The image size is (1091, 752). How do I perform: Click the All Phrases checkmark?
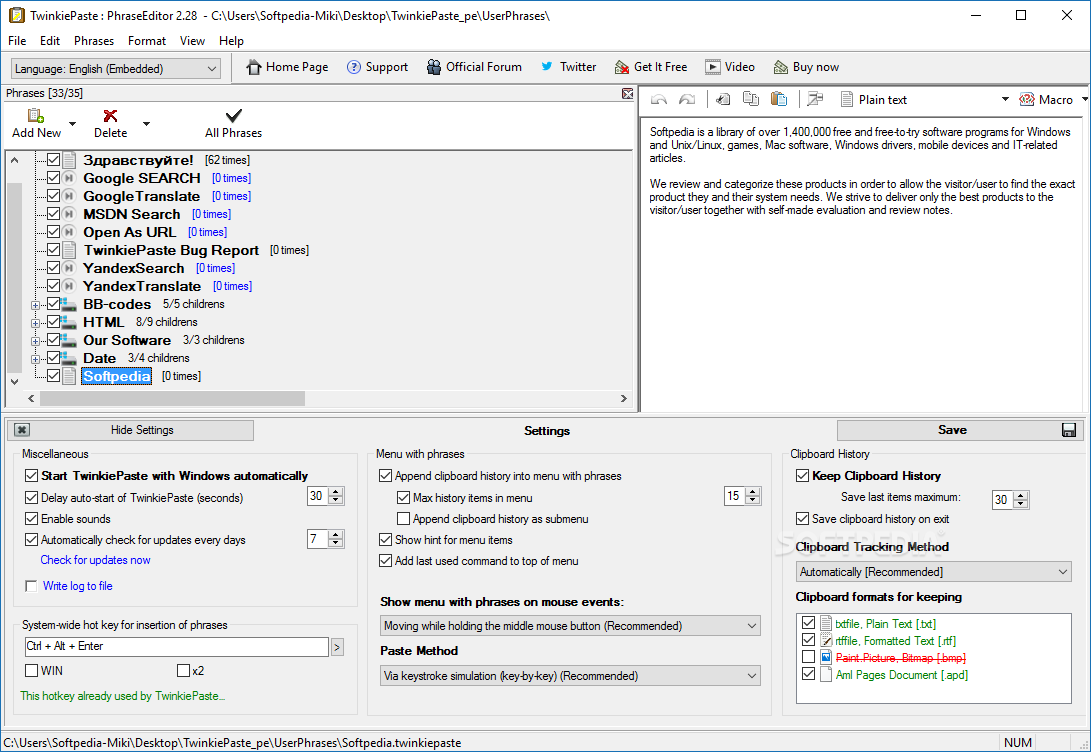[x=234, y=115]
